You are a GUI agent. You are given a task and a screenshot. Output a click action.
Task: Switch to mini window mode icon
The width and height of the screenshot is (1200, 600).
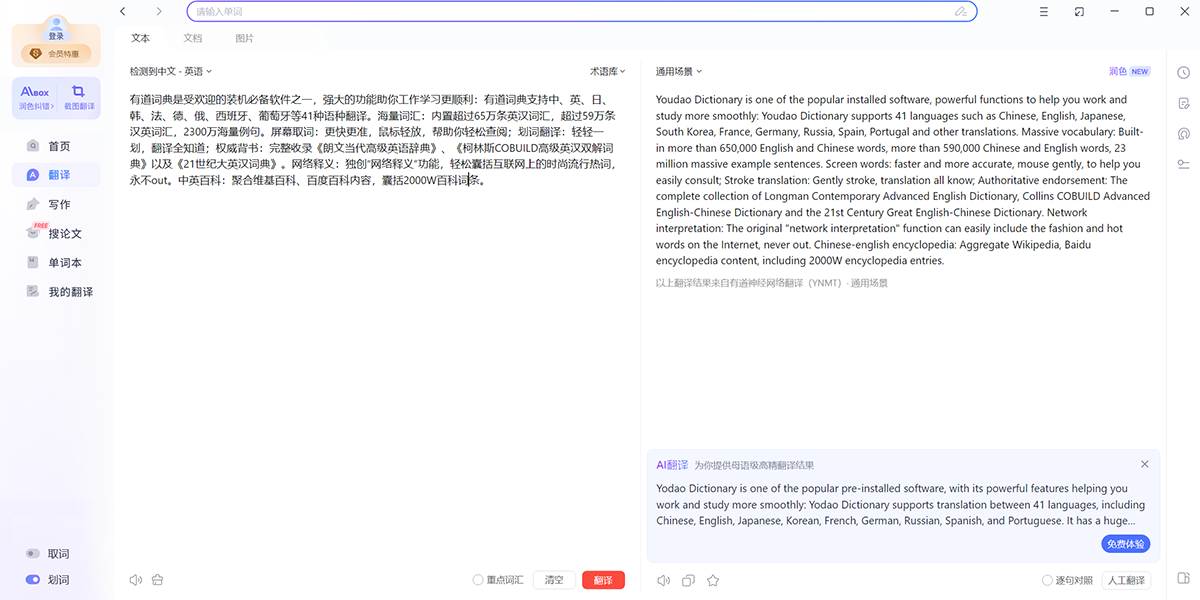click(1079, 12)
